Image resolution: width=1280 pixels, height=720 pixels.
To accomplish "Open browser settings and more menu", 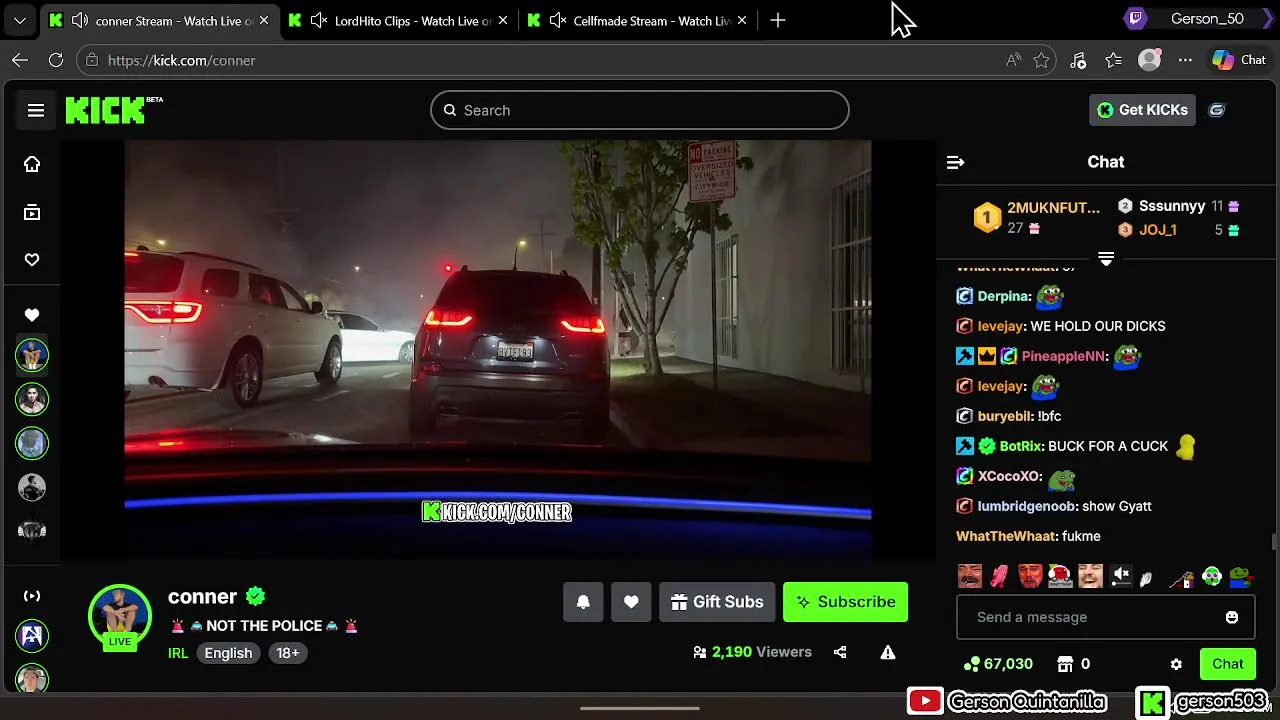I will point(1185,60).
